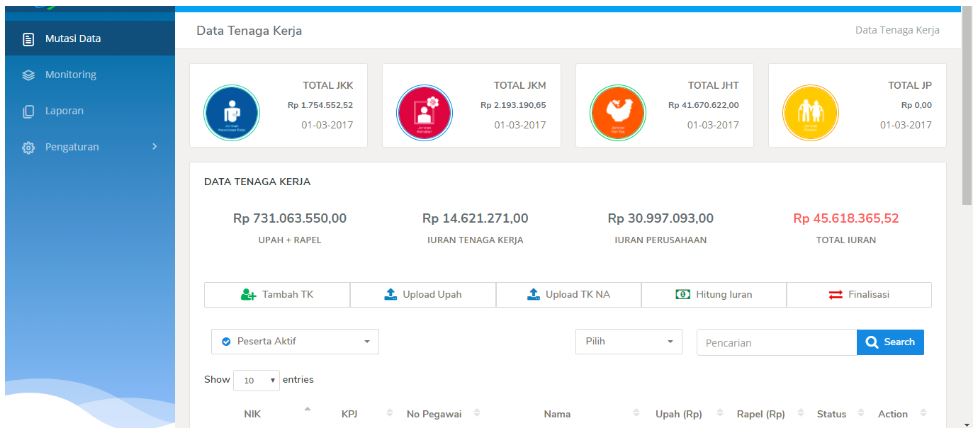The height and width of the screenshot is (435, 980).
Task: Sort the table by NIK column
Action: tap(252, 414)
